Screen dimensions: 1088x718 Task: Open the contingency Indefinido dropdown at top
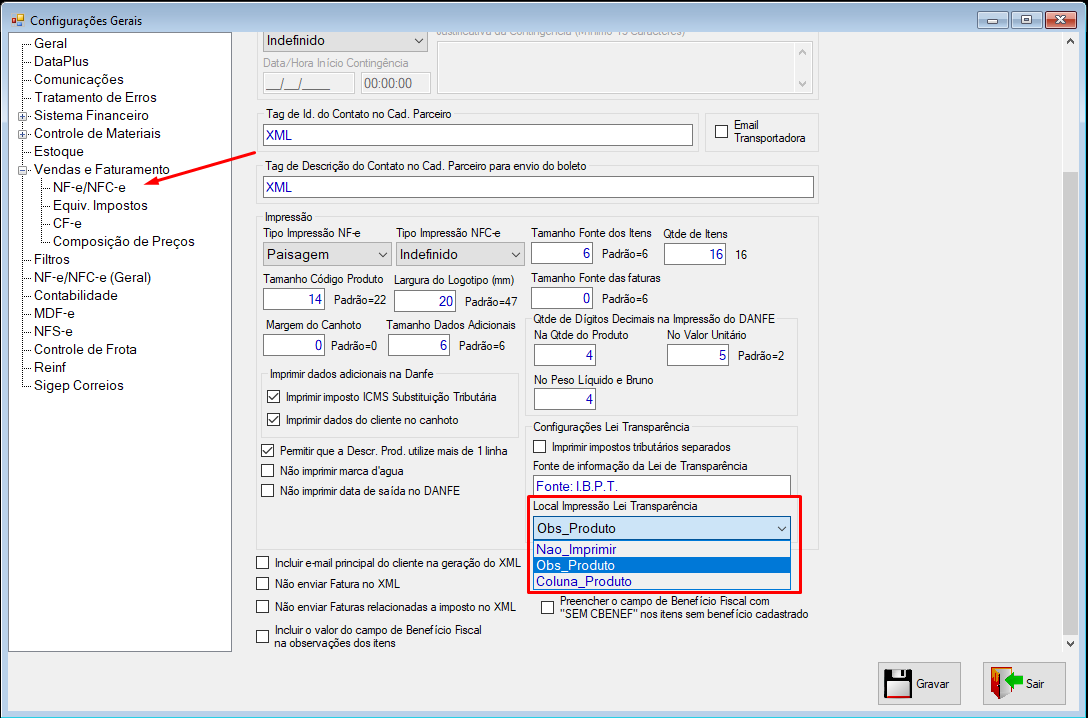345,40
